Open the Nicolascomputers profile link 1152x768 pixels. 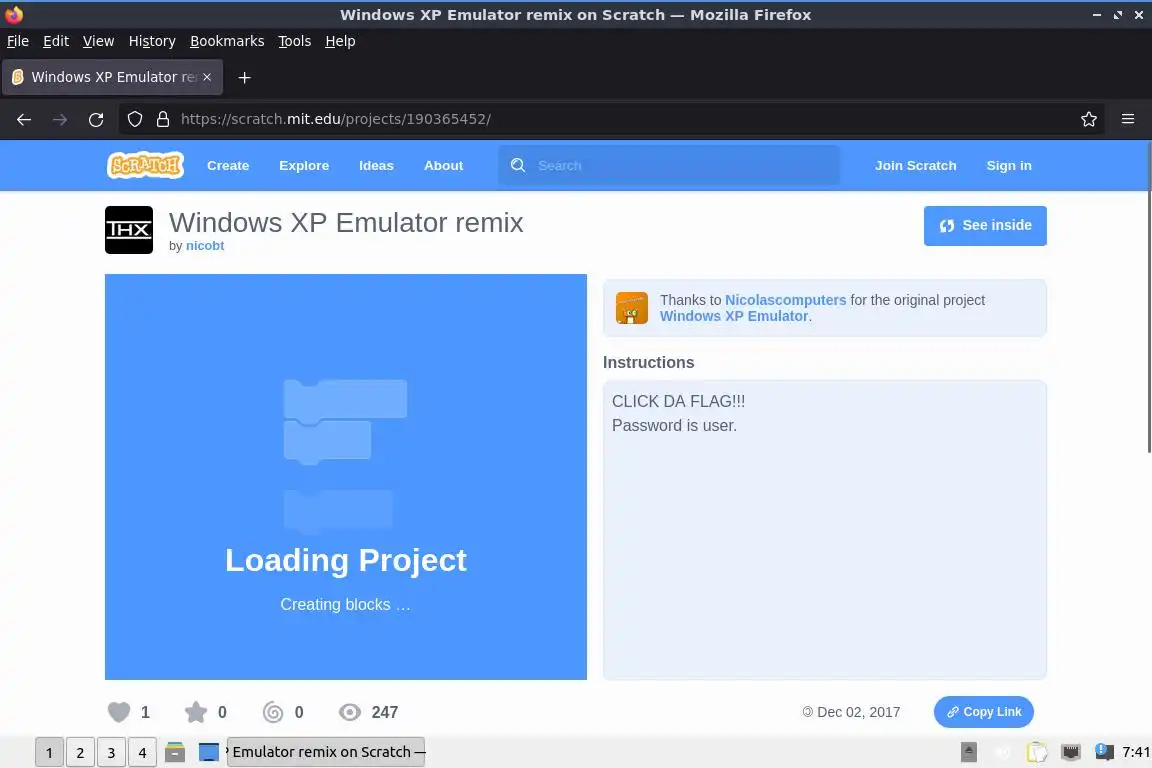(785, 300)
